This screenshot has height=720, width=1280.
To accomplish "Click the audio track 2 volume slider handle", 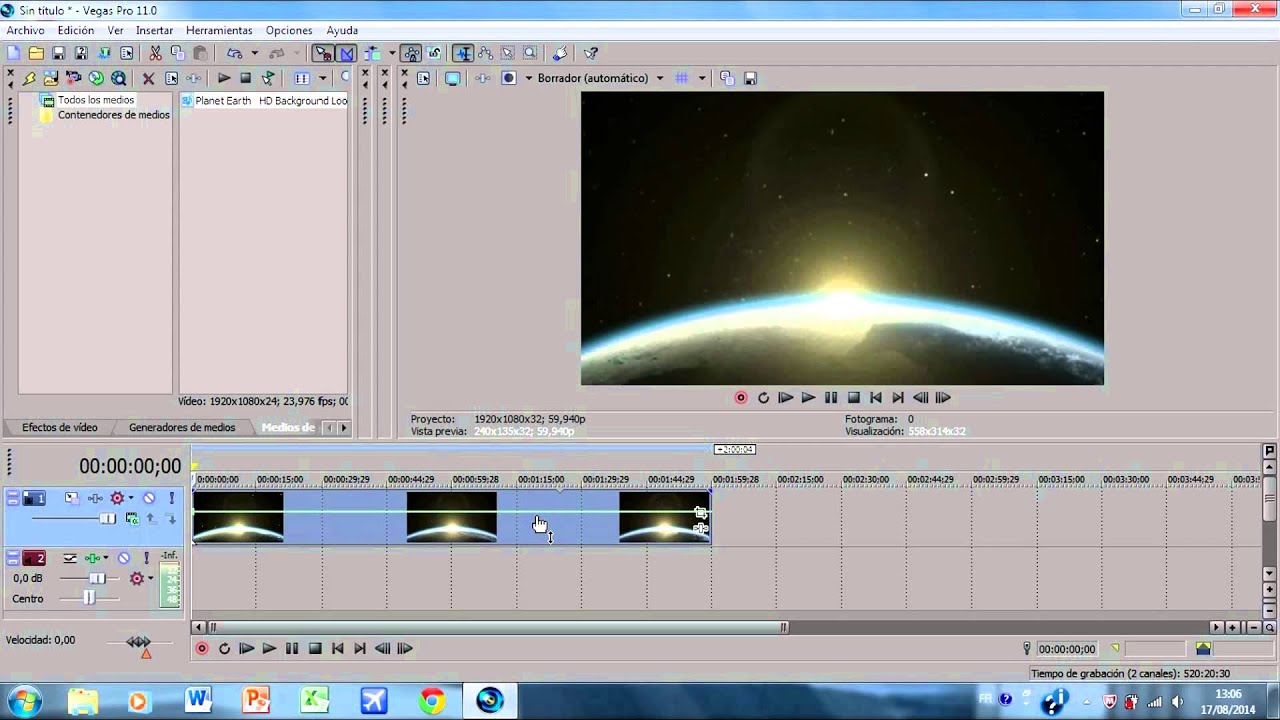I will pyautogui.click(x=97, y=578).
